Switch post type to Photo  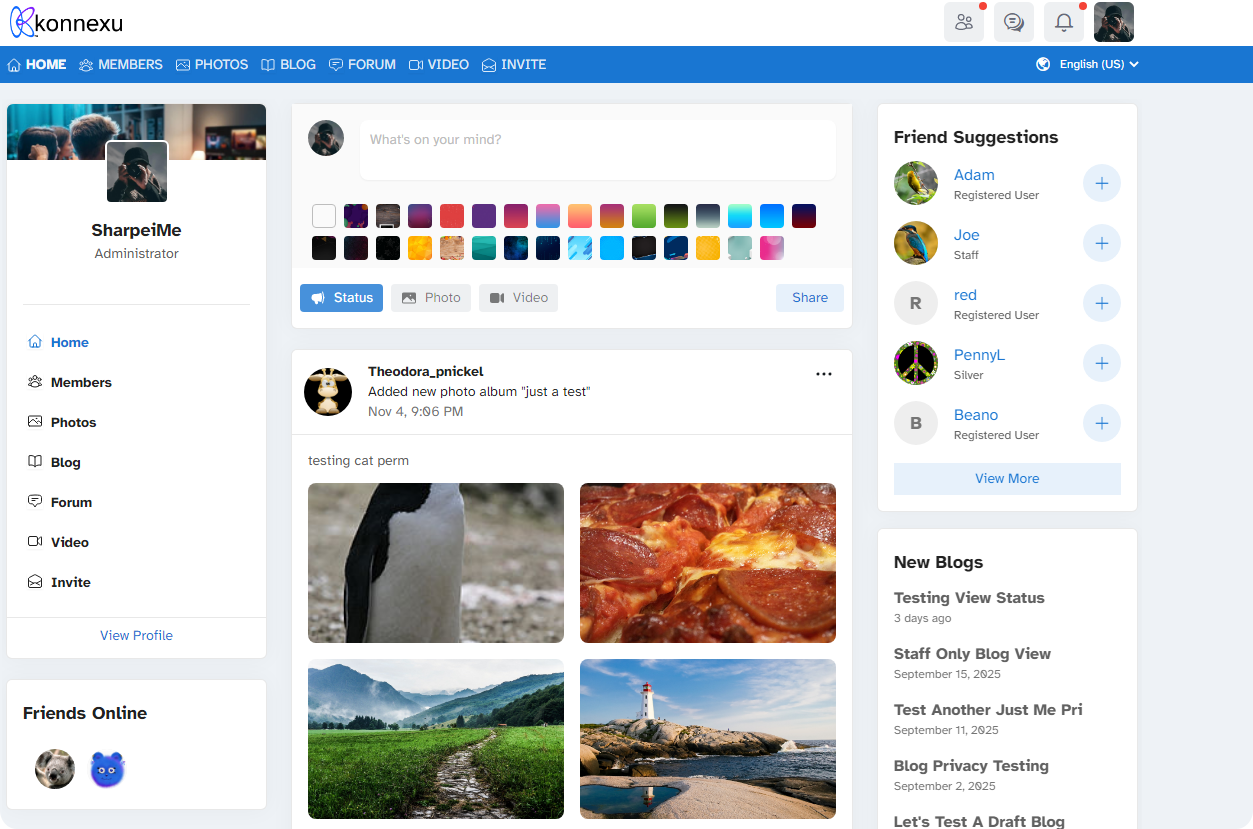tap(430, 298)
